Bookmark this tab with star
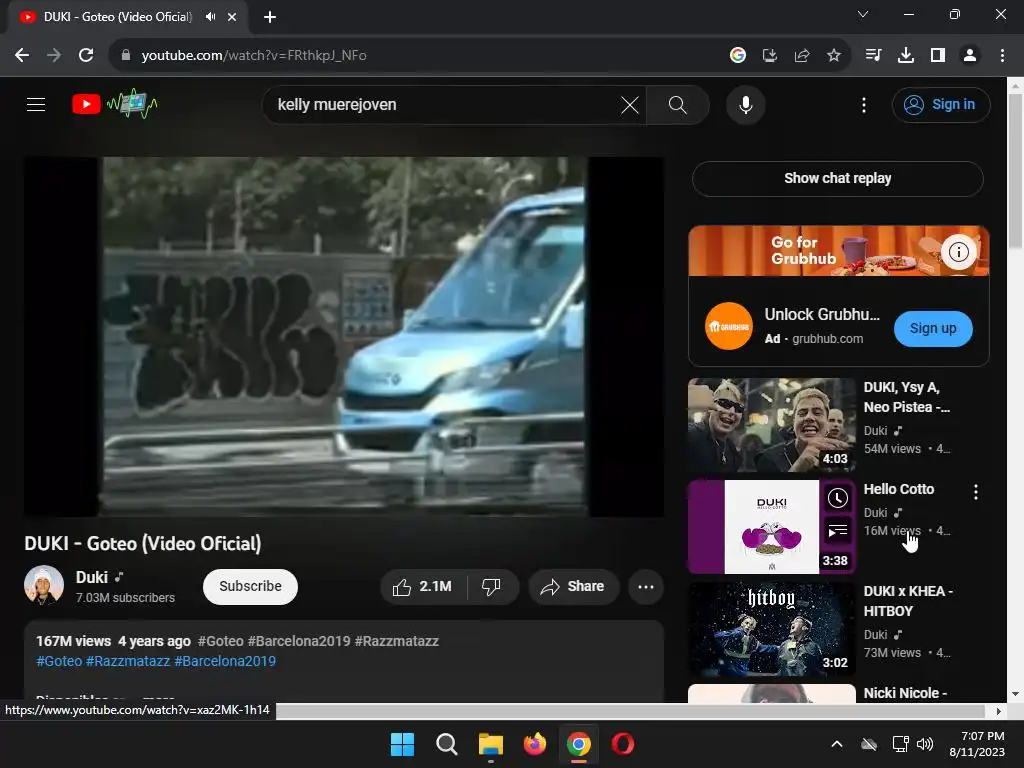This screenshot has width=1024, height=768. click(x=834, y=56)
